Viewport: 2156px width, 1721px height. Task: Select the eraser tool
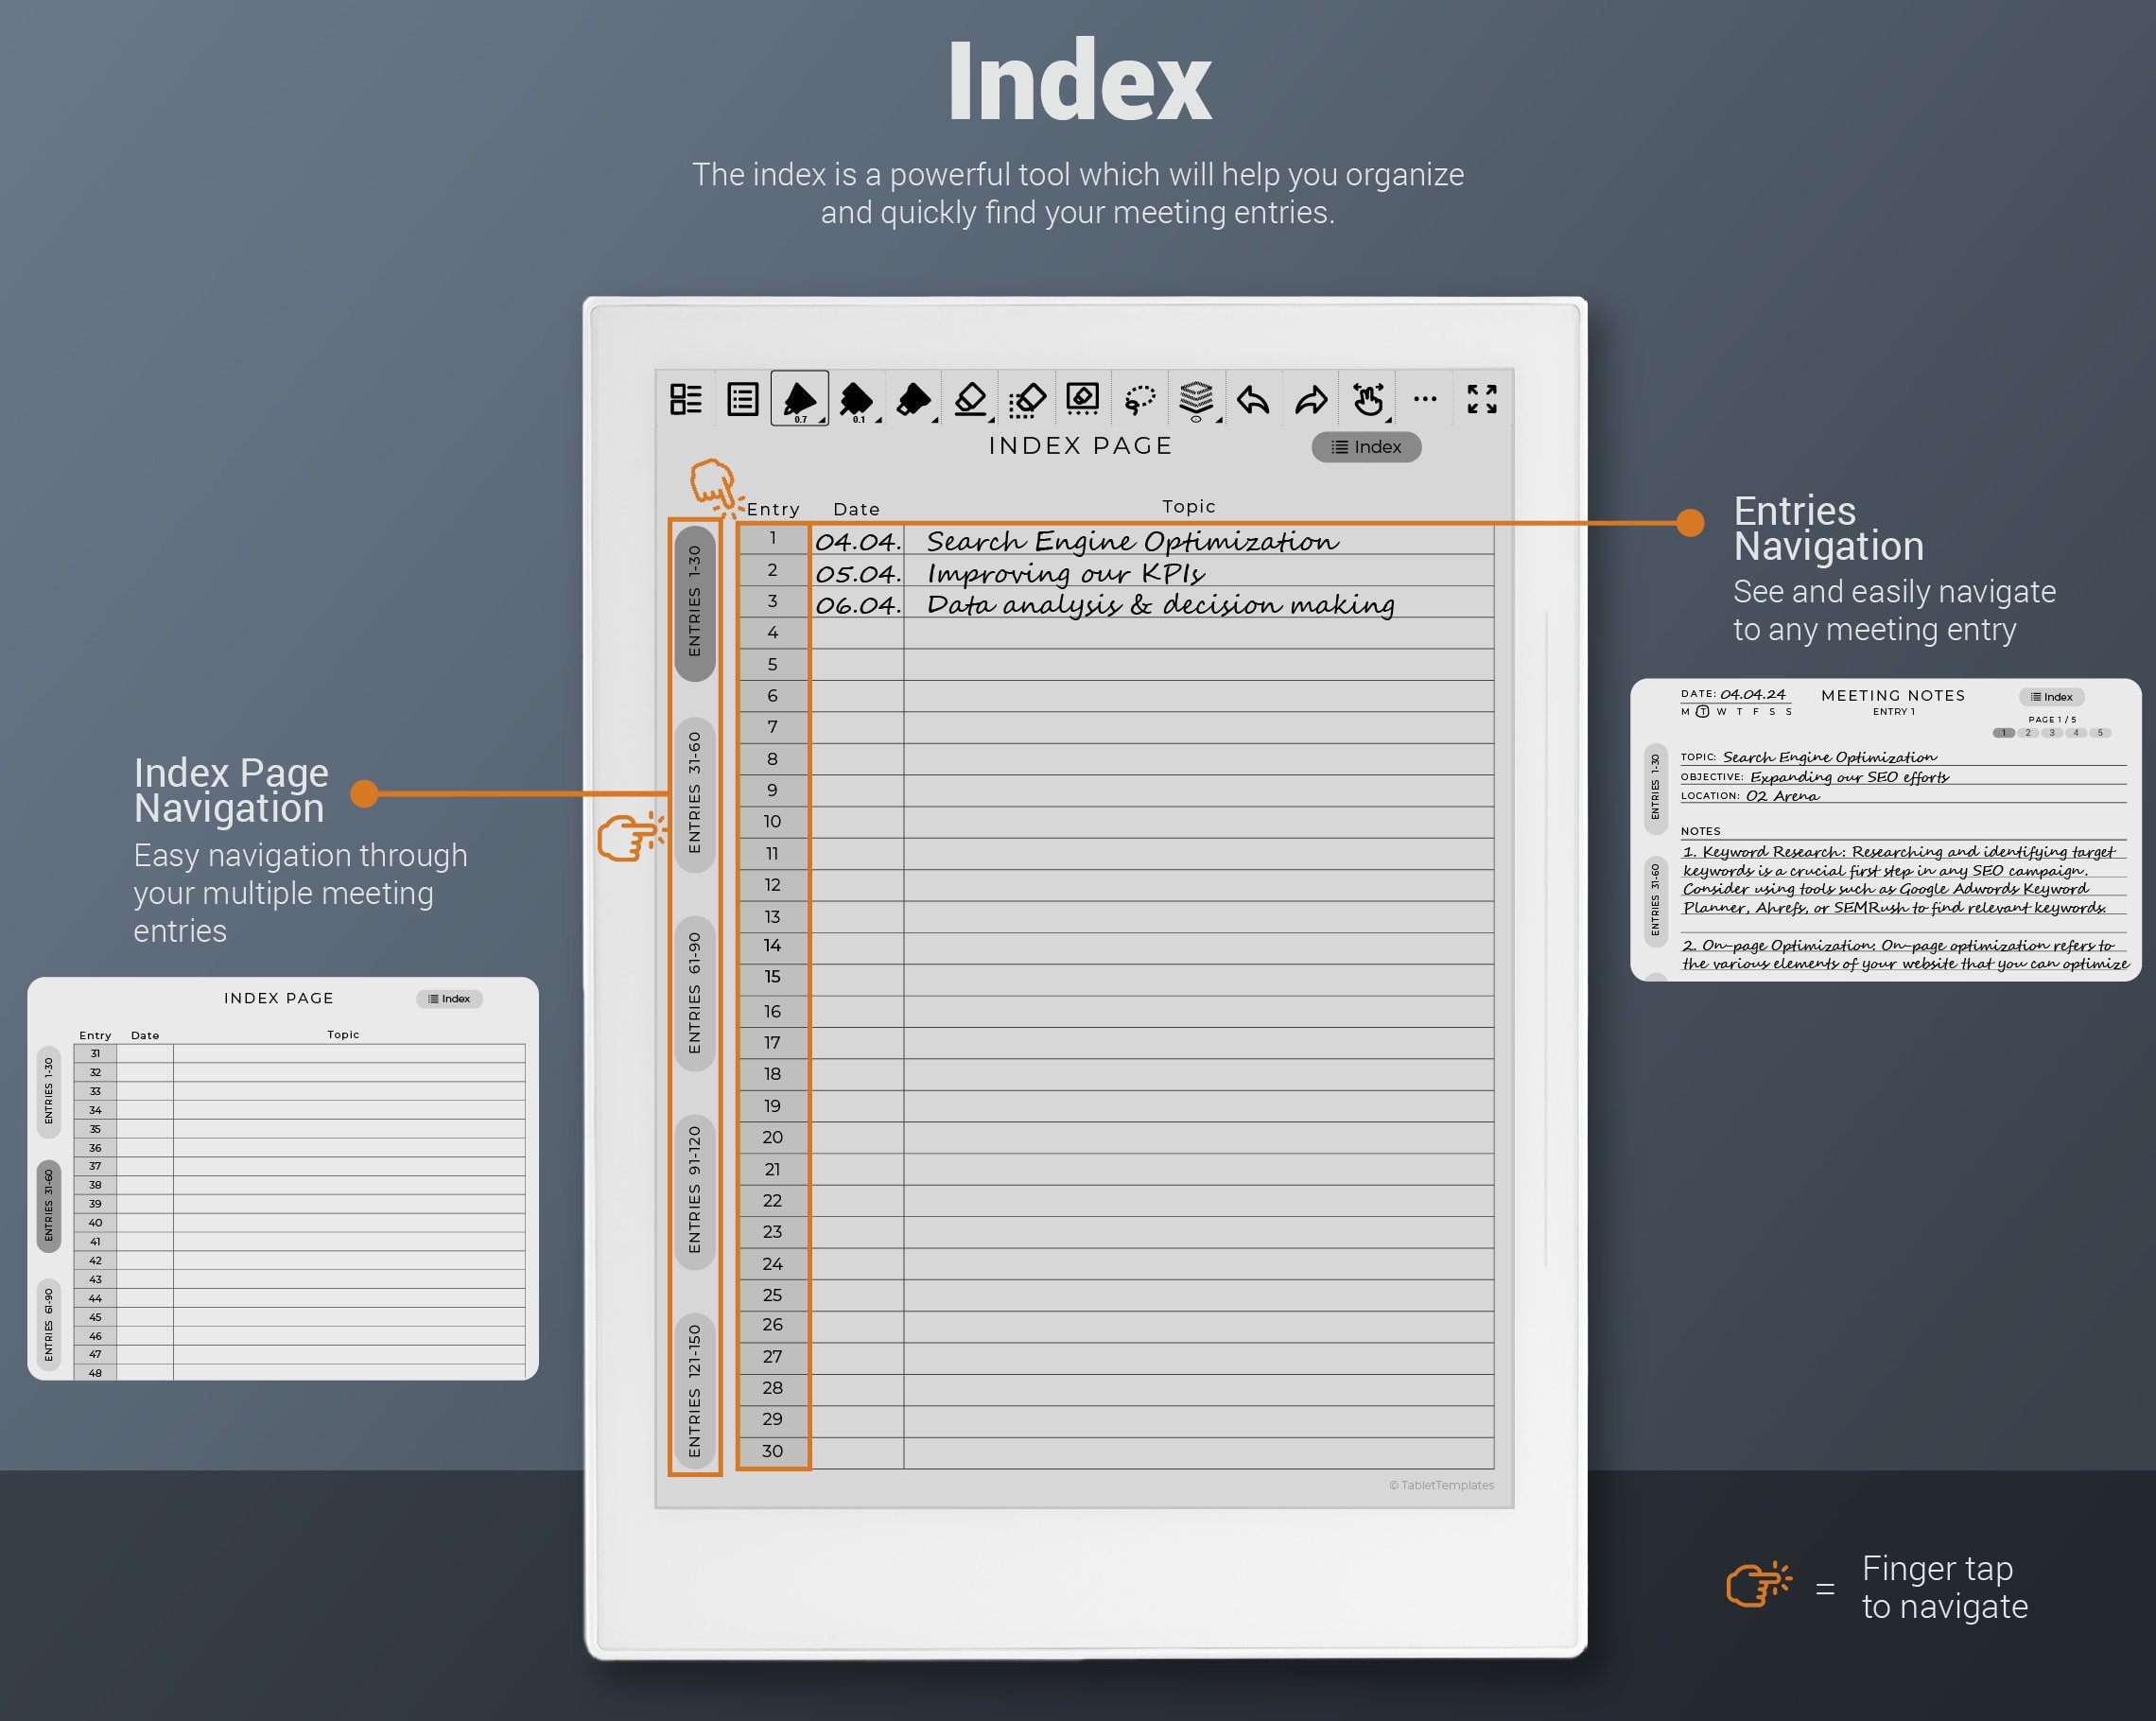coord(971,398)
